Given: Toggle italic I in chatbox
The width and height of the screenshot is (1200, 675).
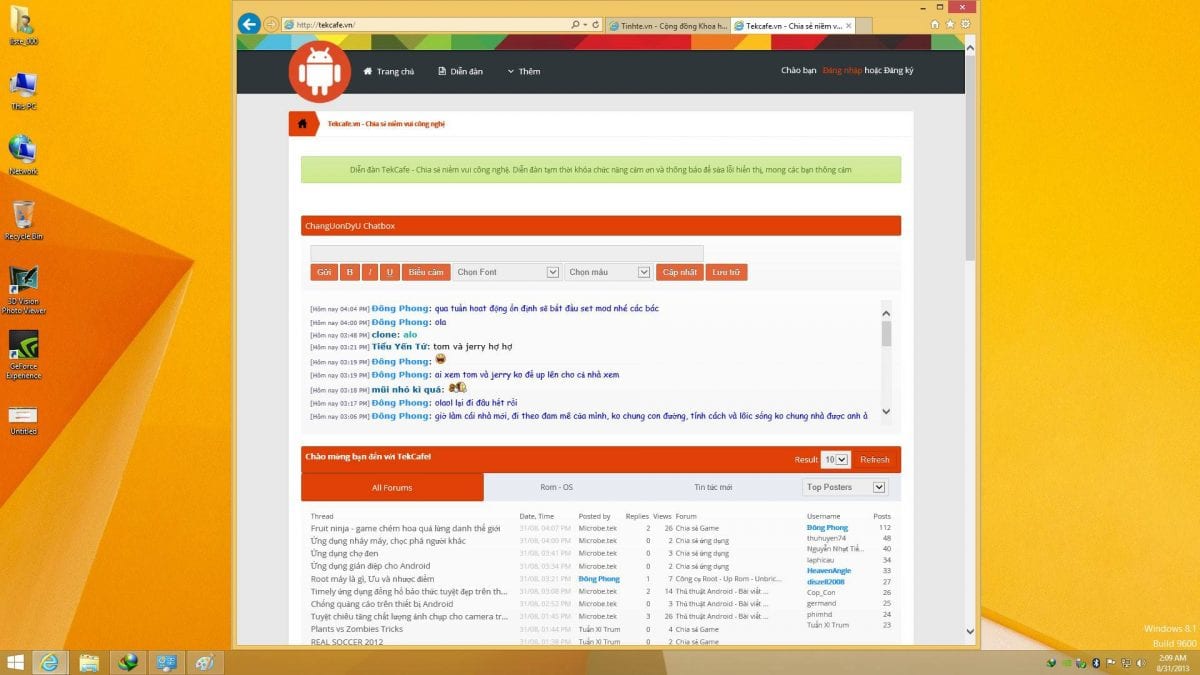Looking at the screenshot, I should click(370, 272).
